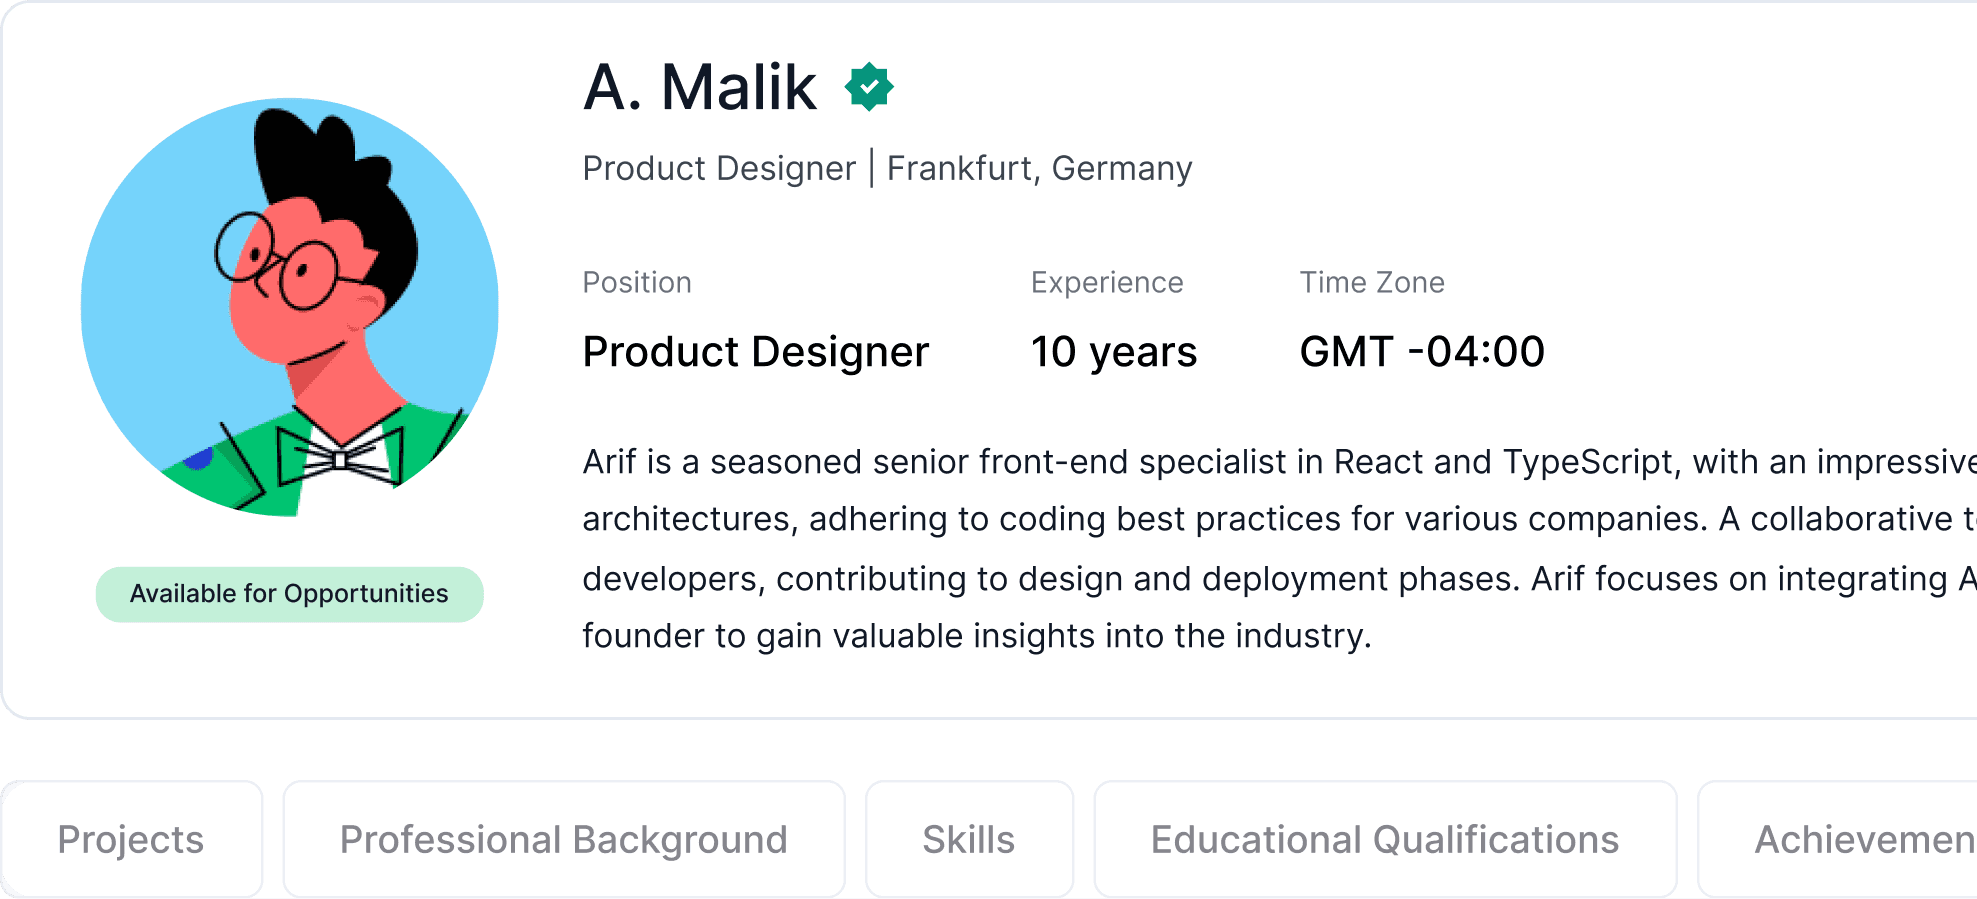This screenshot has width=1977, height=899.
Task: Click the bio's last line about industry insights
Action: 977,636
